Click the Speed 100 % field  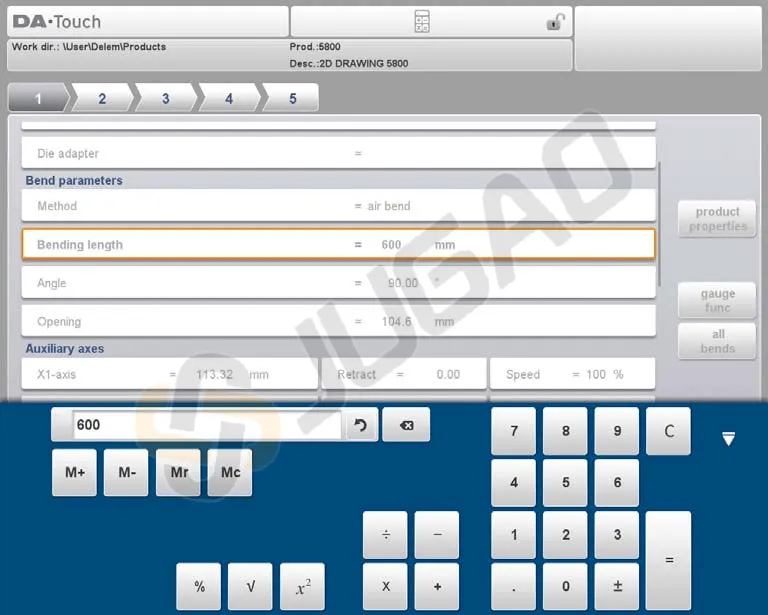(572, 374)
